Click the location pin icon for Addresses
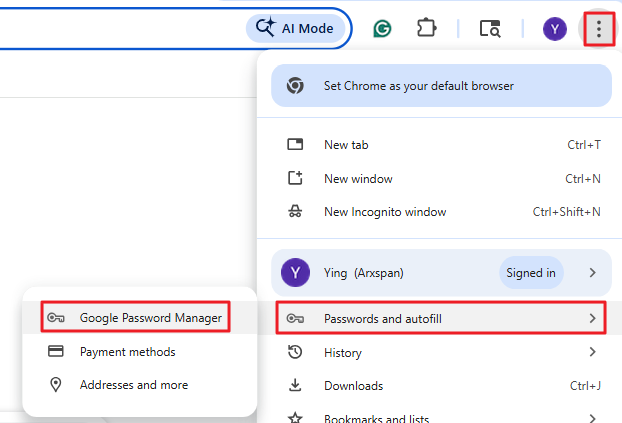Viewport: 622px width, 423px height. [56, 385]
